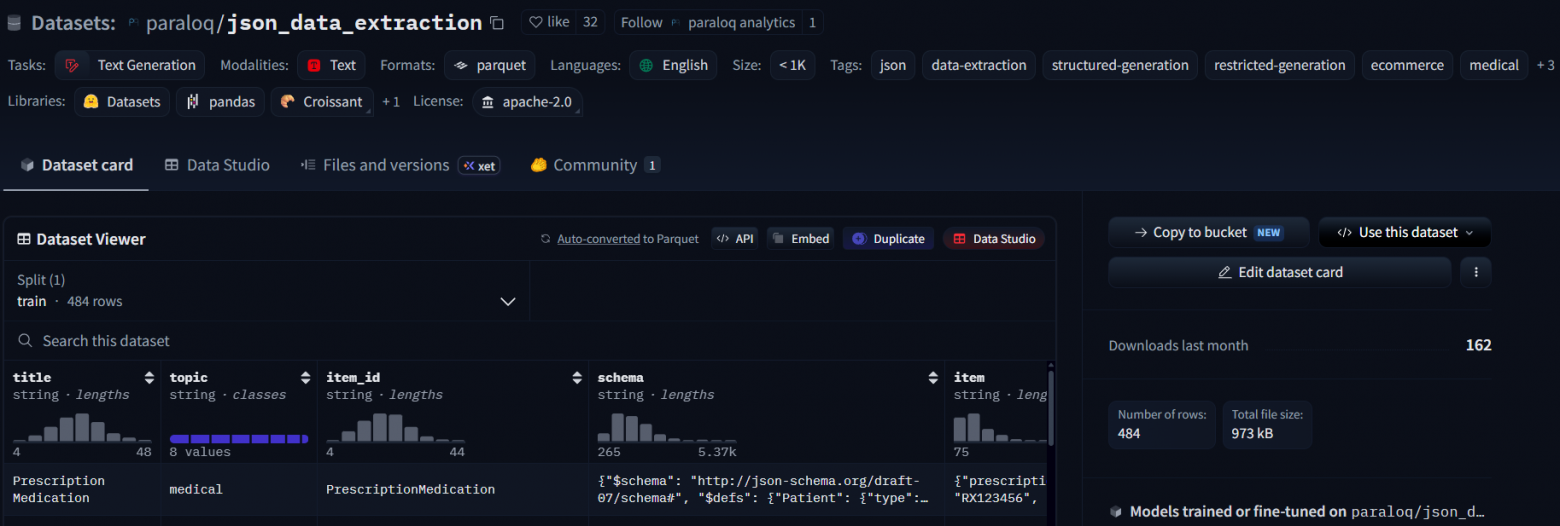Sort by the topic column
Image resolution: width=1560 pixels, height=526 pixels.
(x=306, y=378)
